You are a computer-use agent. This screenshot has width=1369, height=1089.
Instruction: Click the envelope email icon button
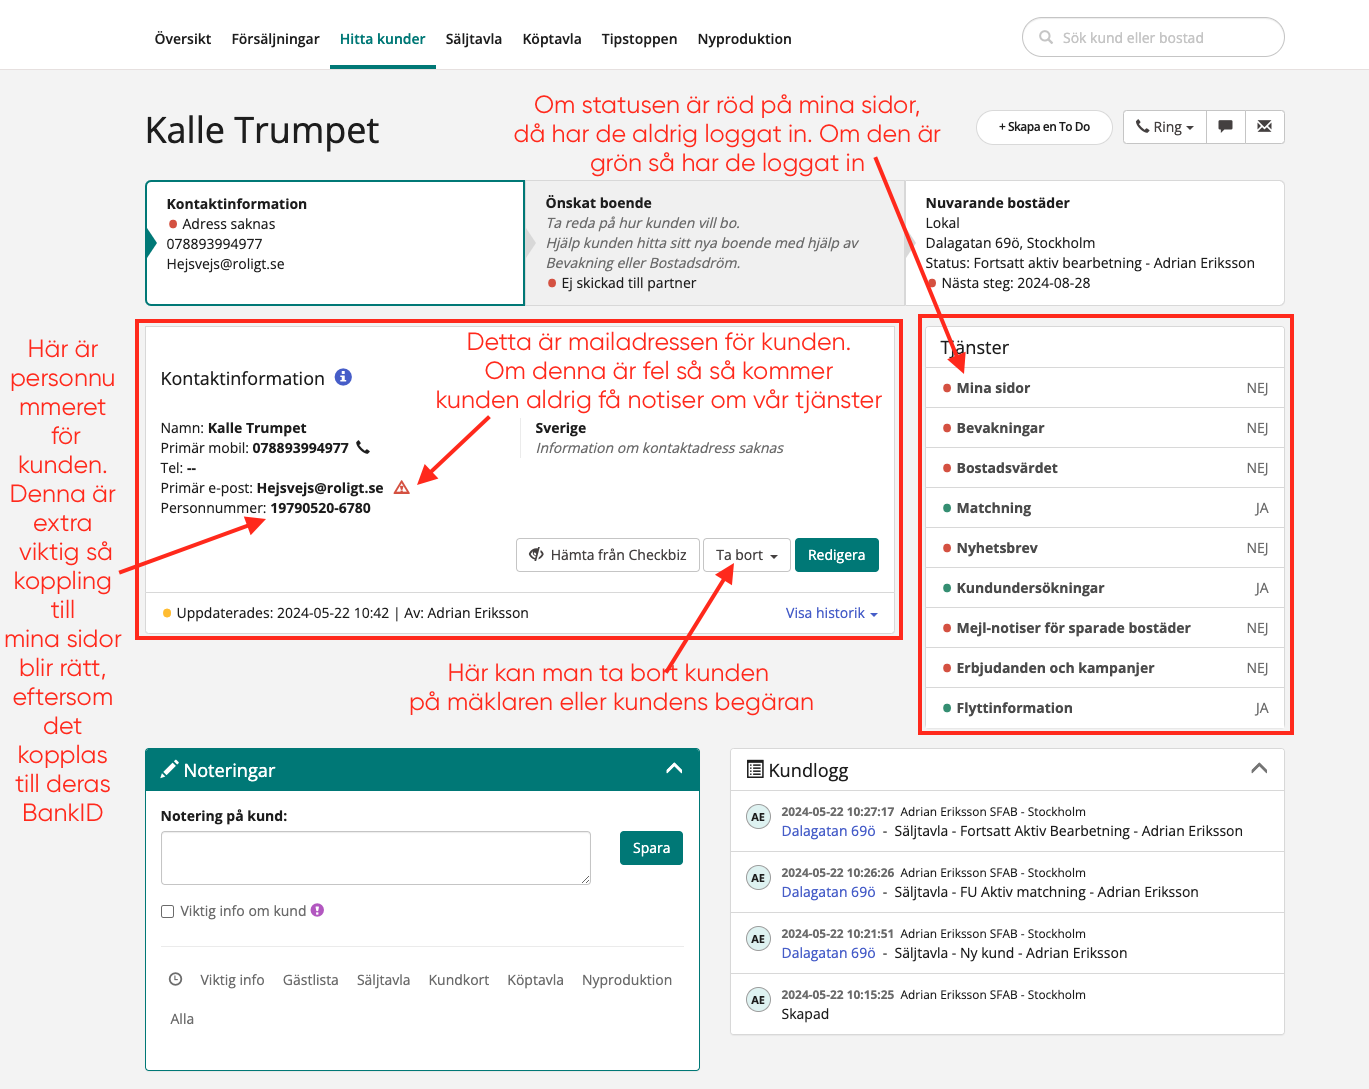pyautogui.click(x=1264, y=127)
